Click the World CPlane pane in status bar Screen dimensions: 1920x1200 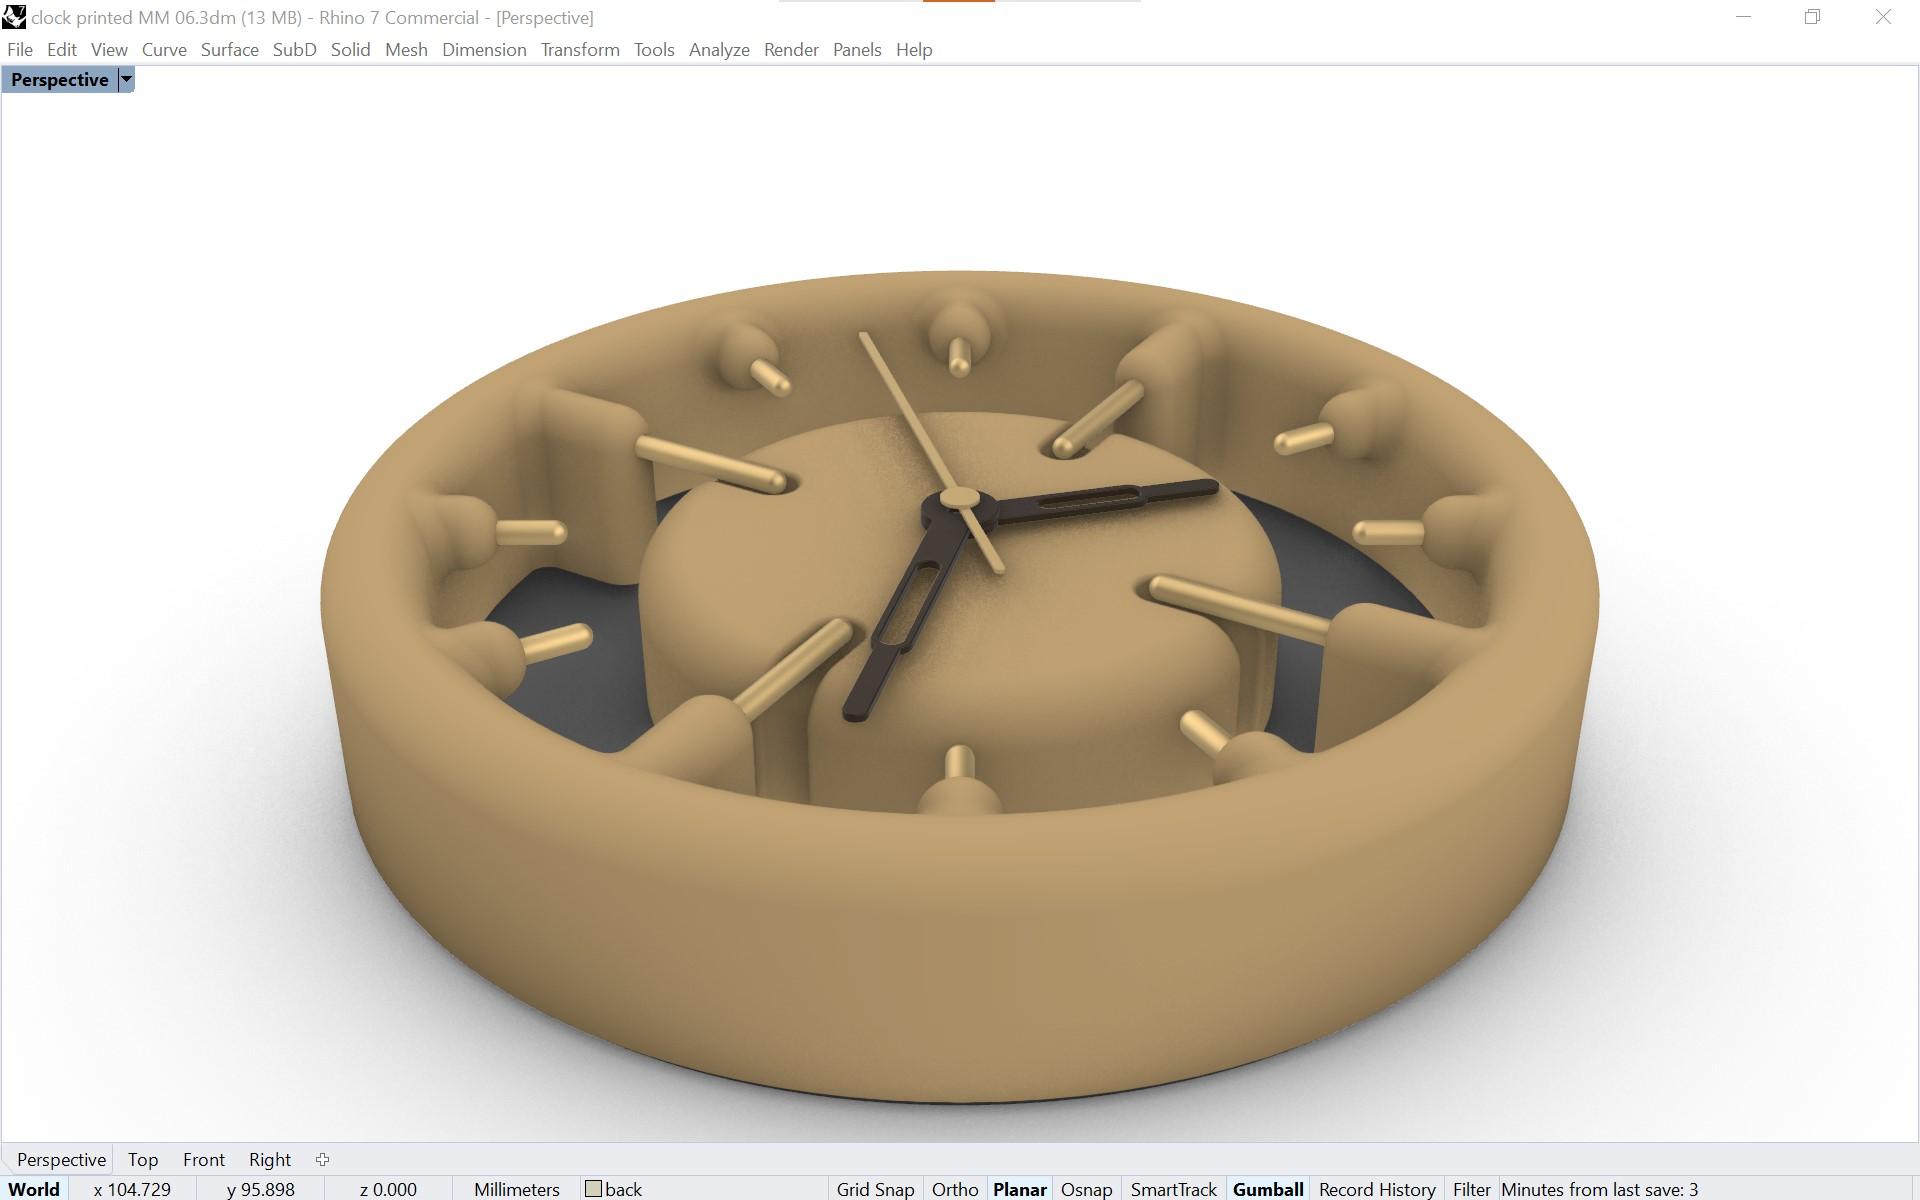pos(33,1189)
